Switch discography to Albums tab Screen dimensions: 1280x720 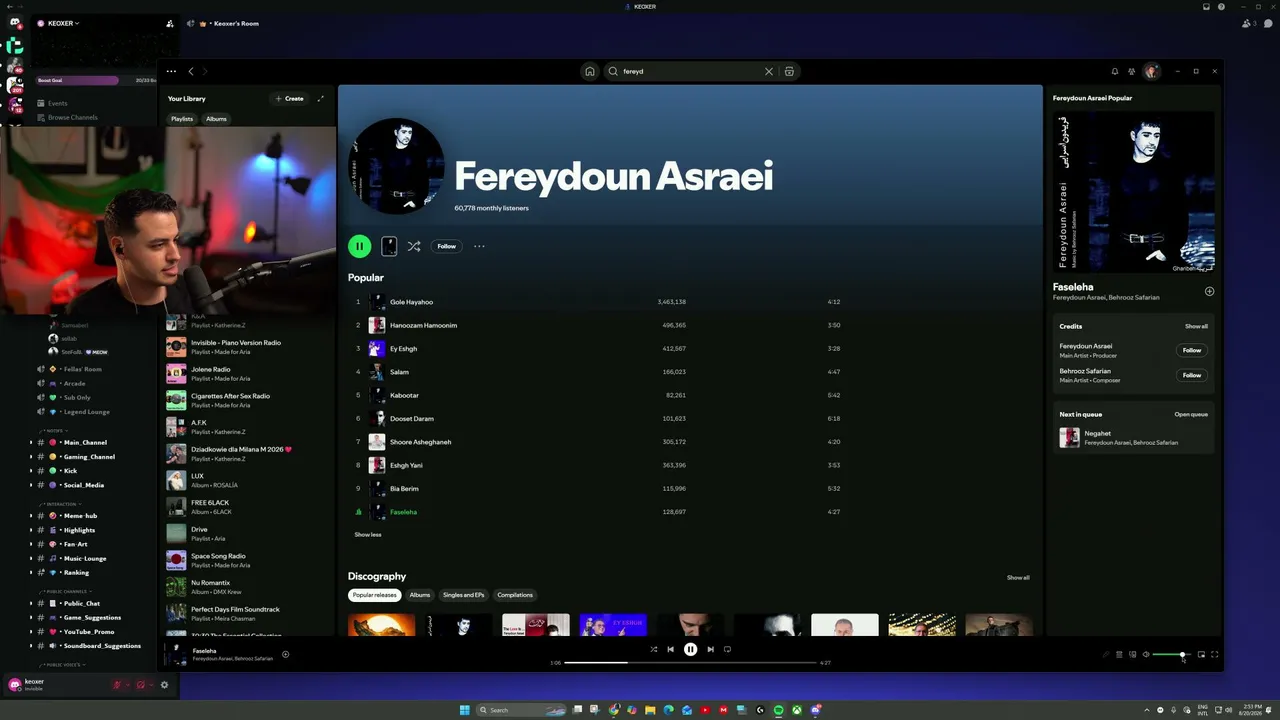420,595
